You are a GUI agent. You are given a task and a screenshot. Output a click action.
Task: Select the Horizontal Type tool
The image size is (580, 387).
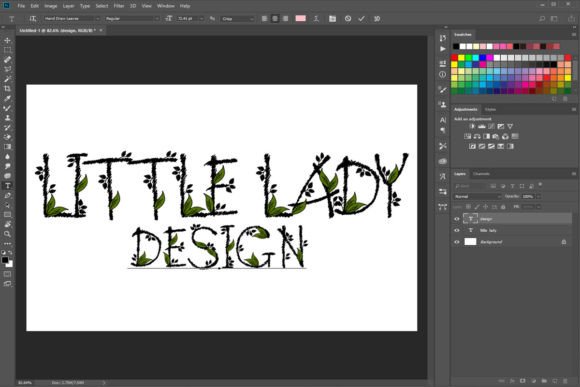pos(7,186)
